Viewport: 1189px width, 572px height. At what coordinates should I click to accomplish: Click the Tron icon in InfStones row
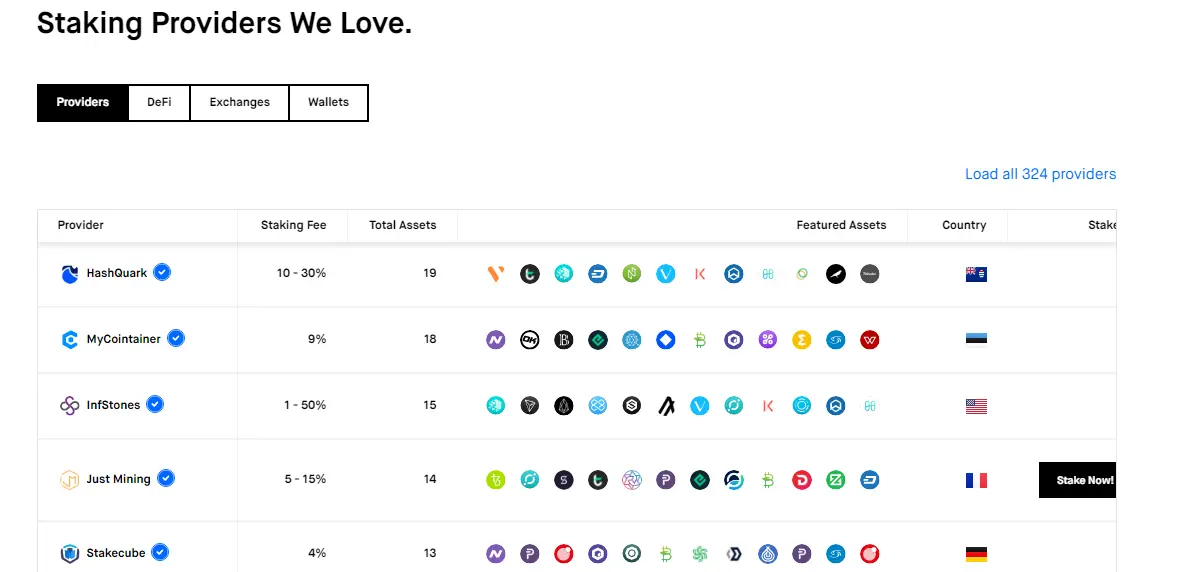(529, 406)
